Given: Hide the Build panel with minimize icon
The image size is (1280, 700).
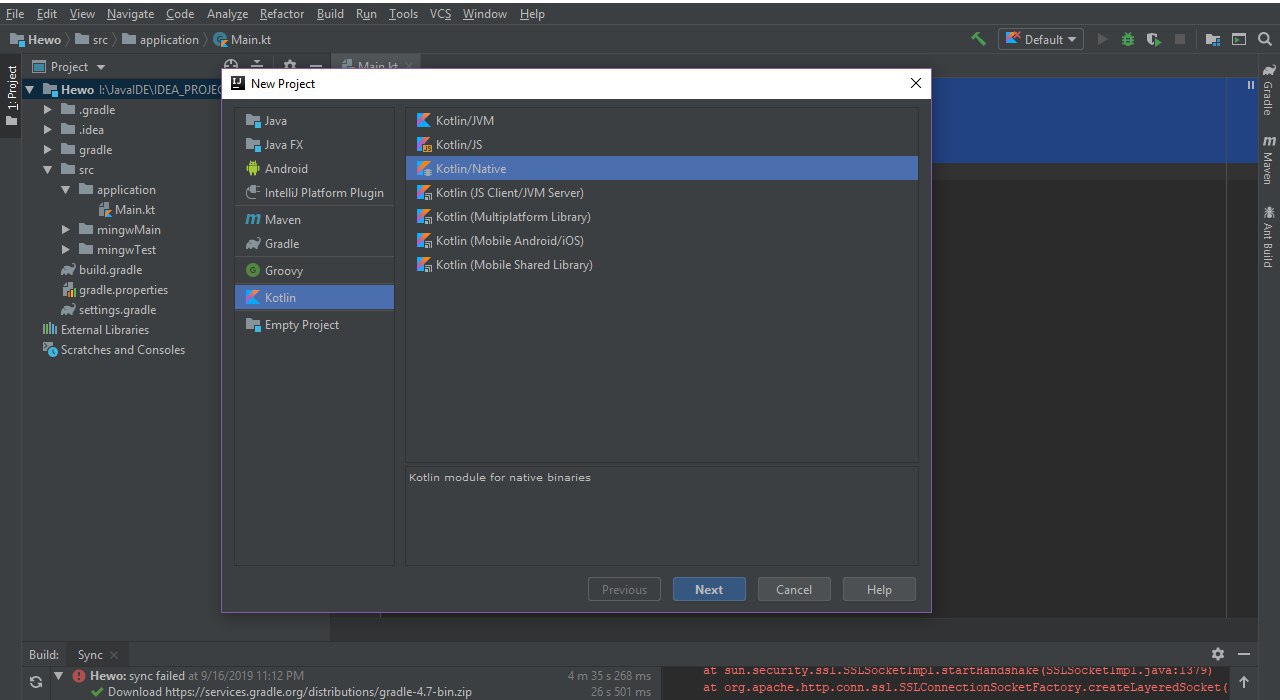Looking at the screenshot, I should click(1245, 654).
